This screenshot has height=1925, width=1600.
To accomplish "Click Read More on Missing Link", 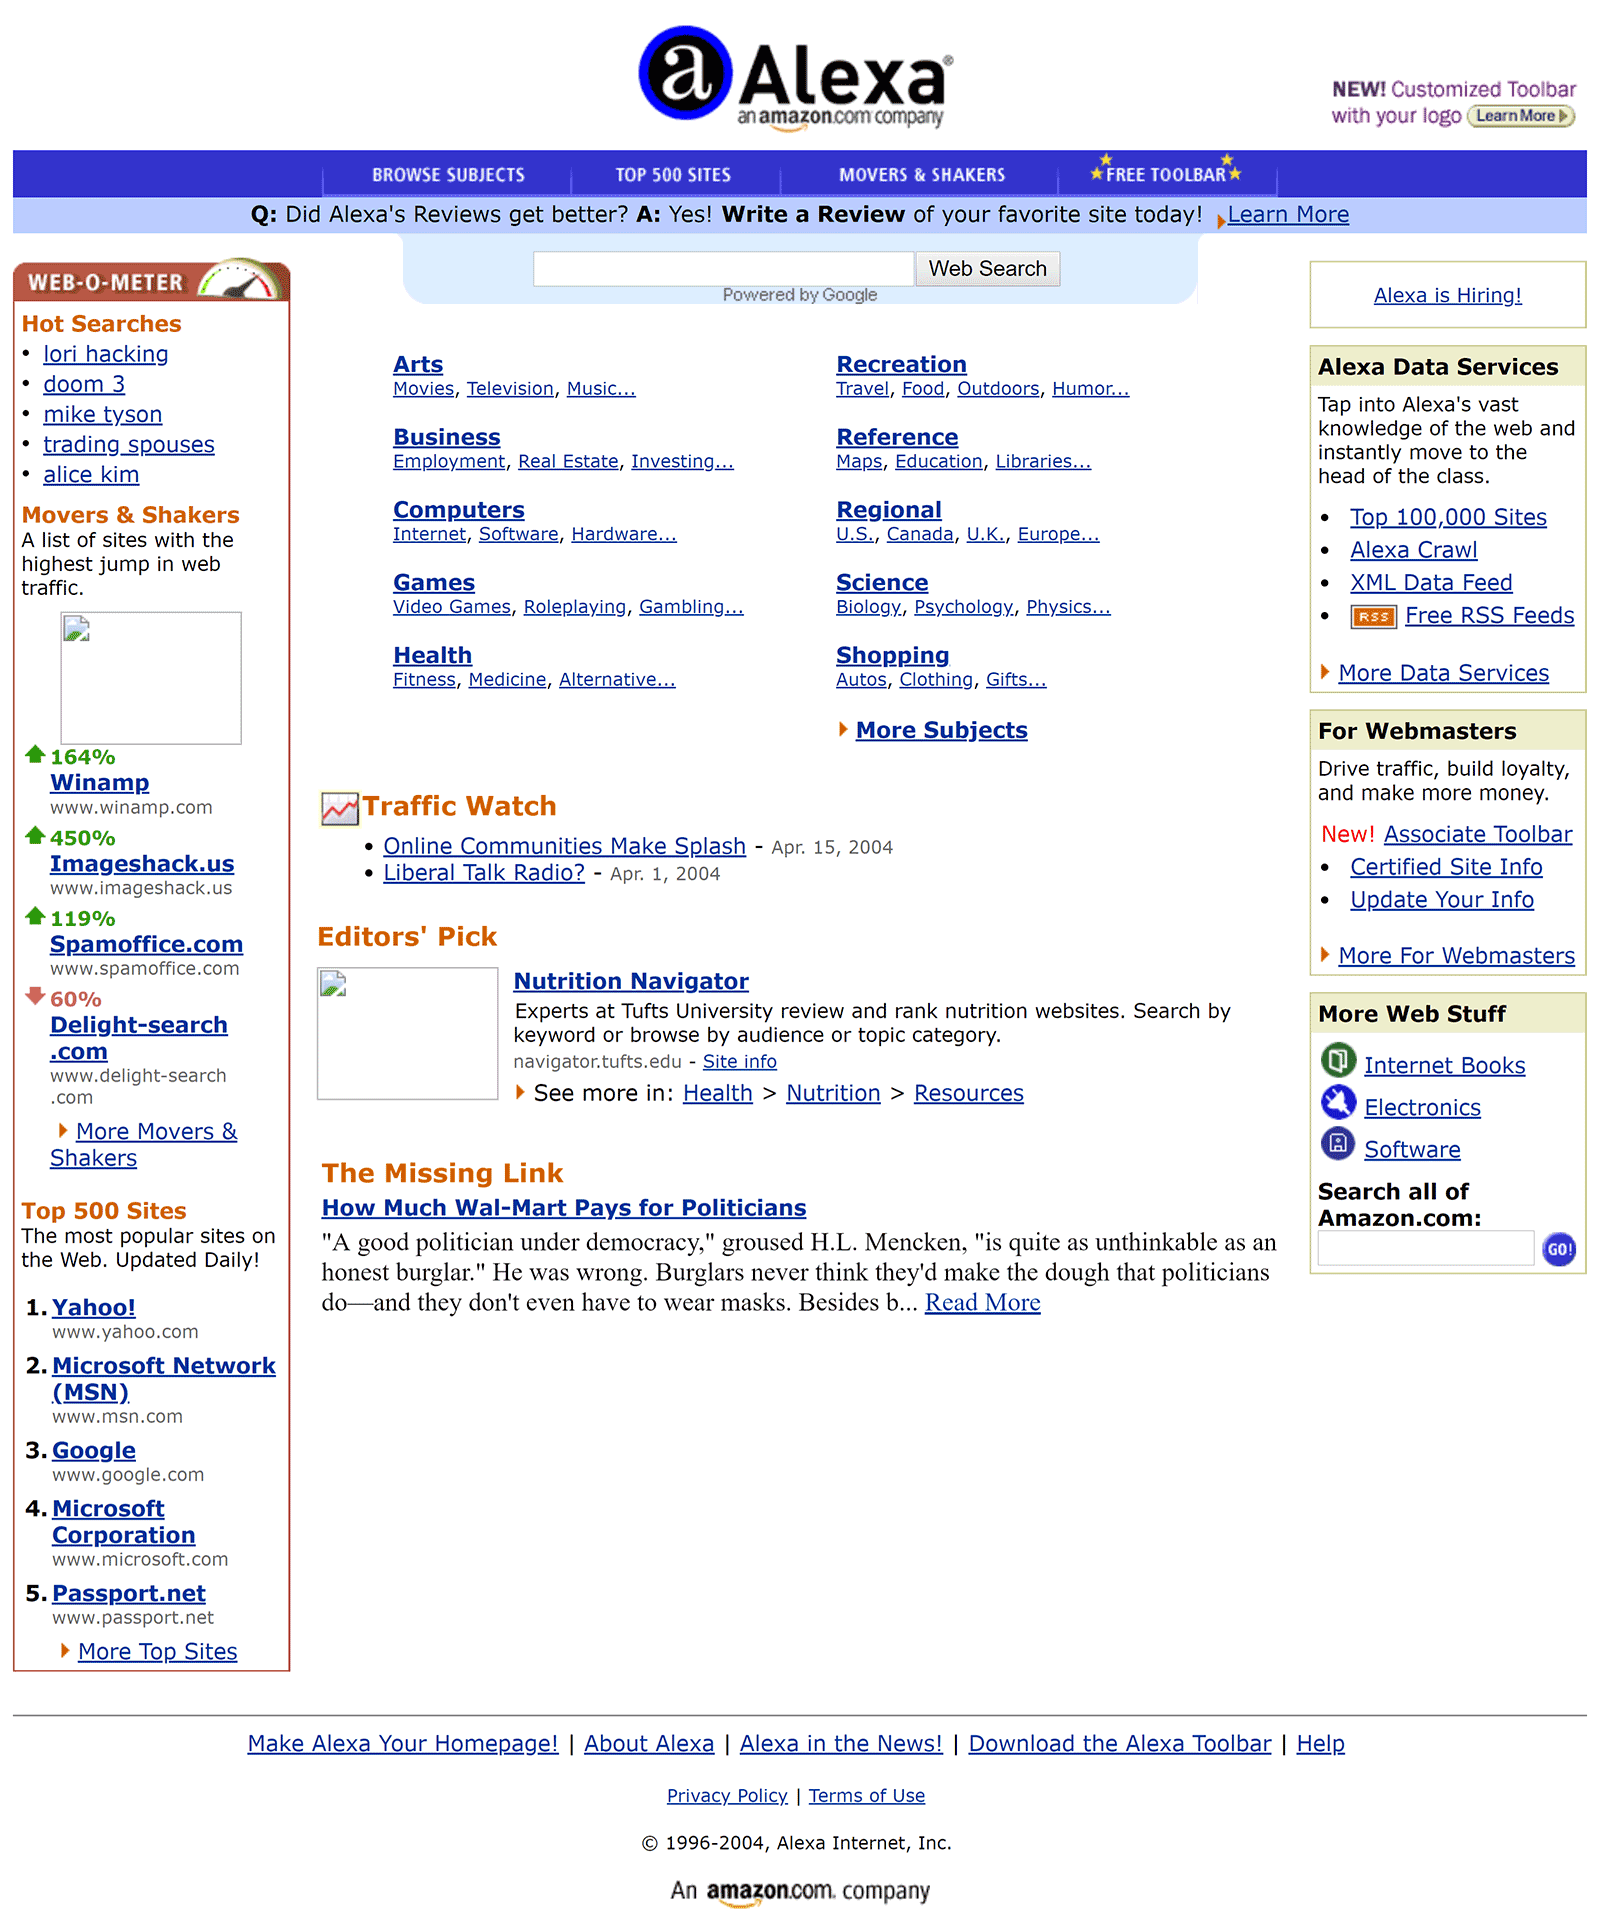I will [983, 1303].
